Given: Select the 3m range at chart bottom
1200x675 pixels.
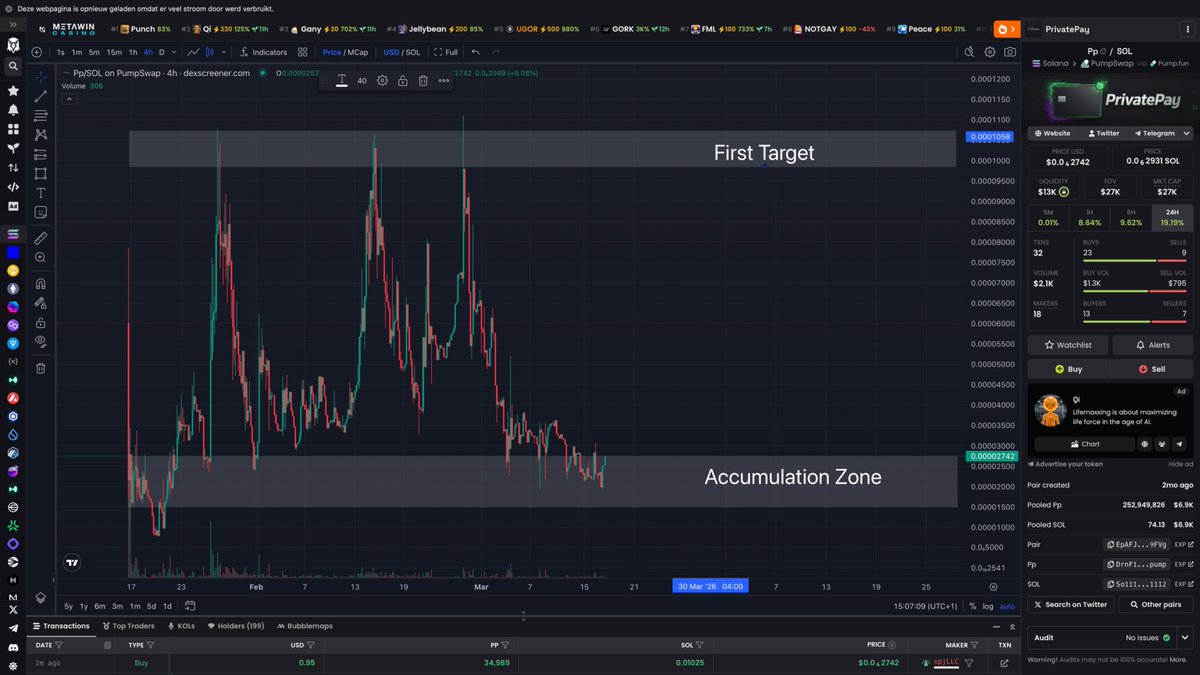Looking at the screenshot, I should (x=117, y=606).
